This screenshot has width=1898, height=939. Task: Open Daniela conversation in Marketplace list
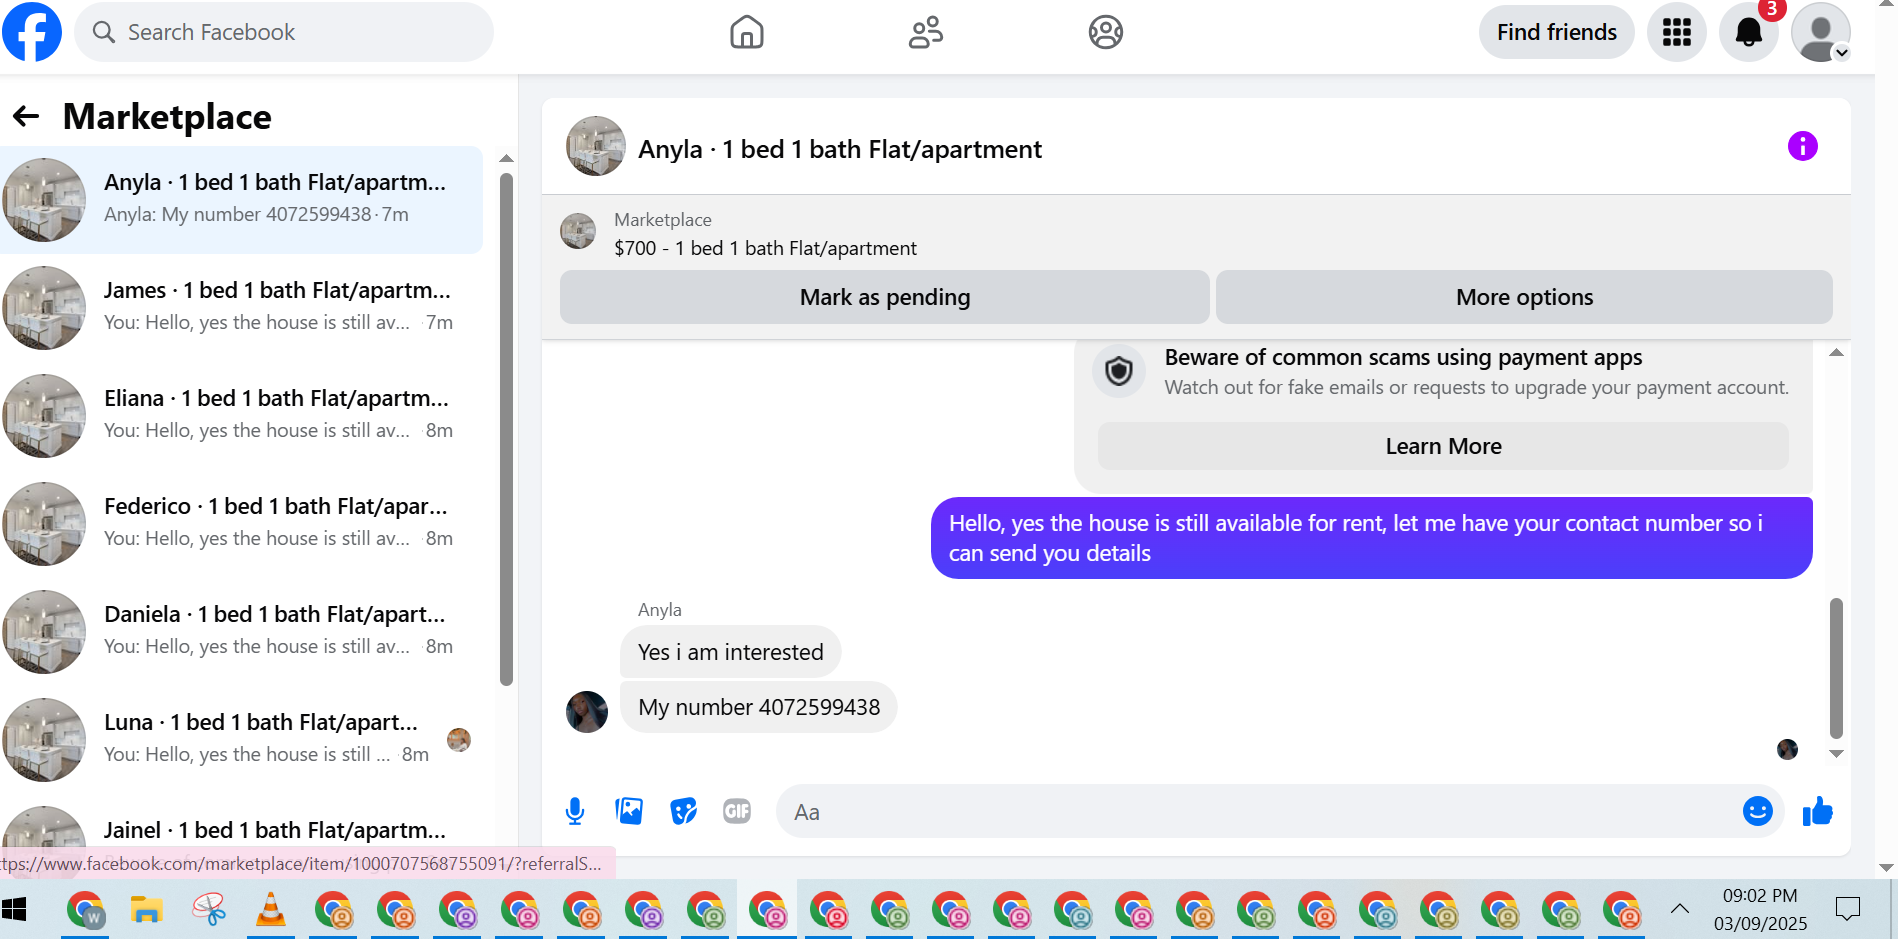tap(242, 631)
